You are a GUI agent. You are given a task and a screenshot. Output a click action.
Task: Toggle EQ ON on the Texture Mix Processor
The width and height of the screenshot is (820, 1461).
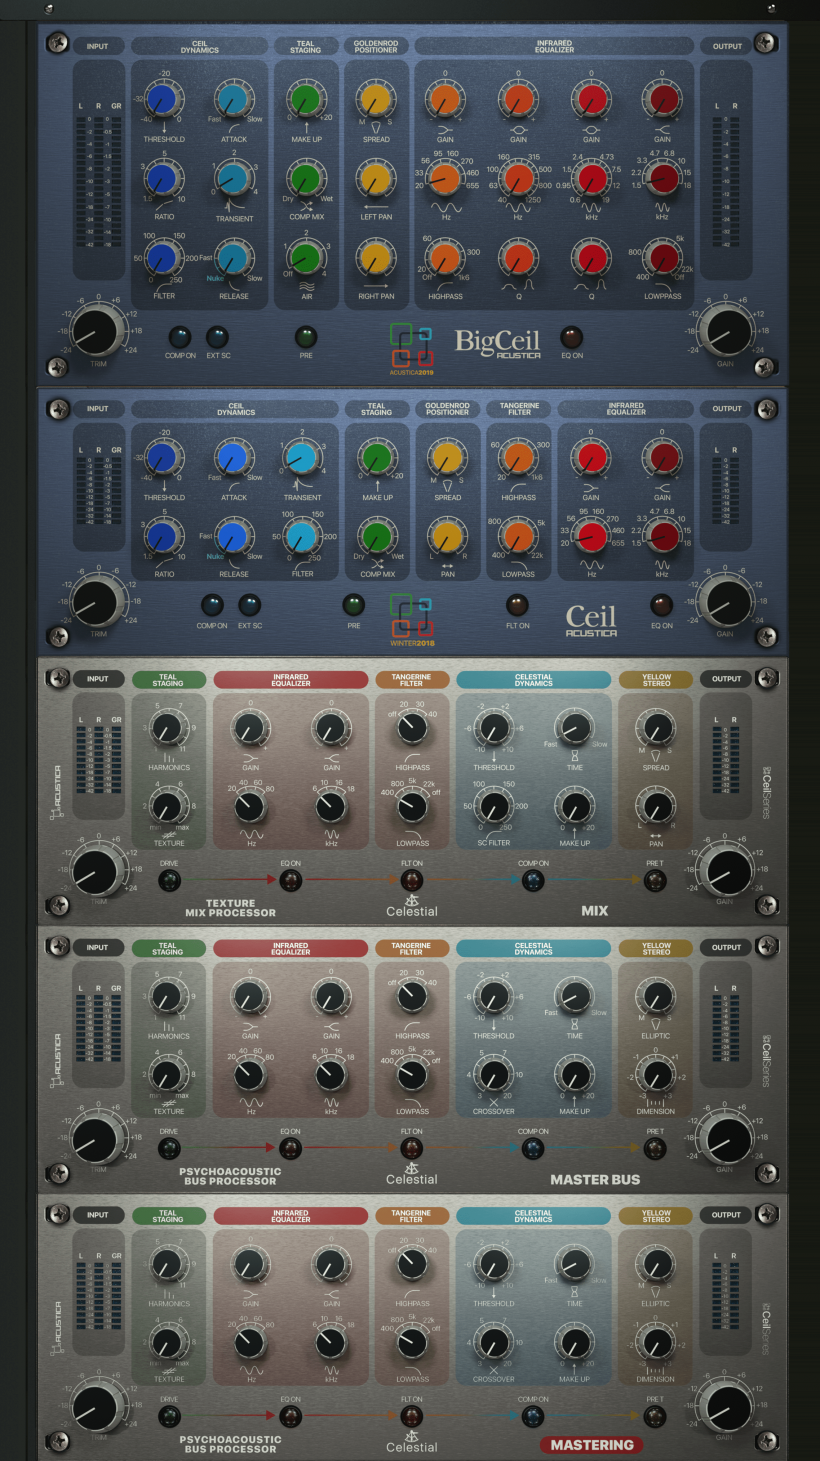coord(290,880)
